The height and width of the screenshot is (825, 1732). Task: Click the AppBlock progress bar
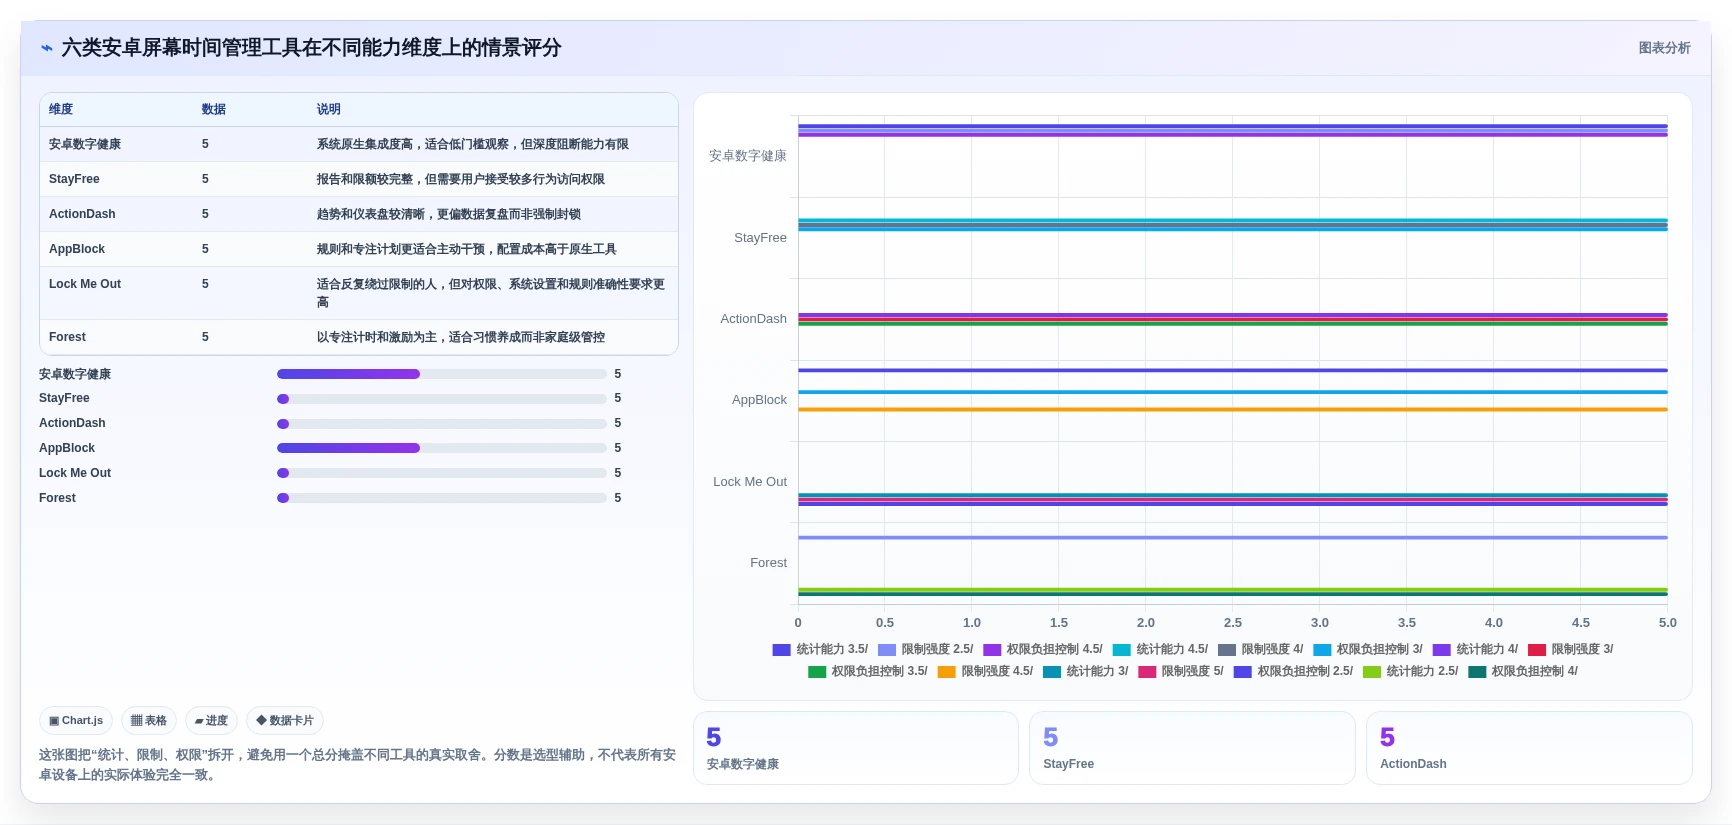(442, 448)
